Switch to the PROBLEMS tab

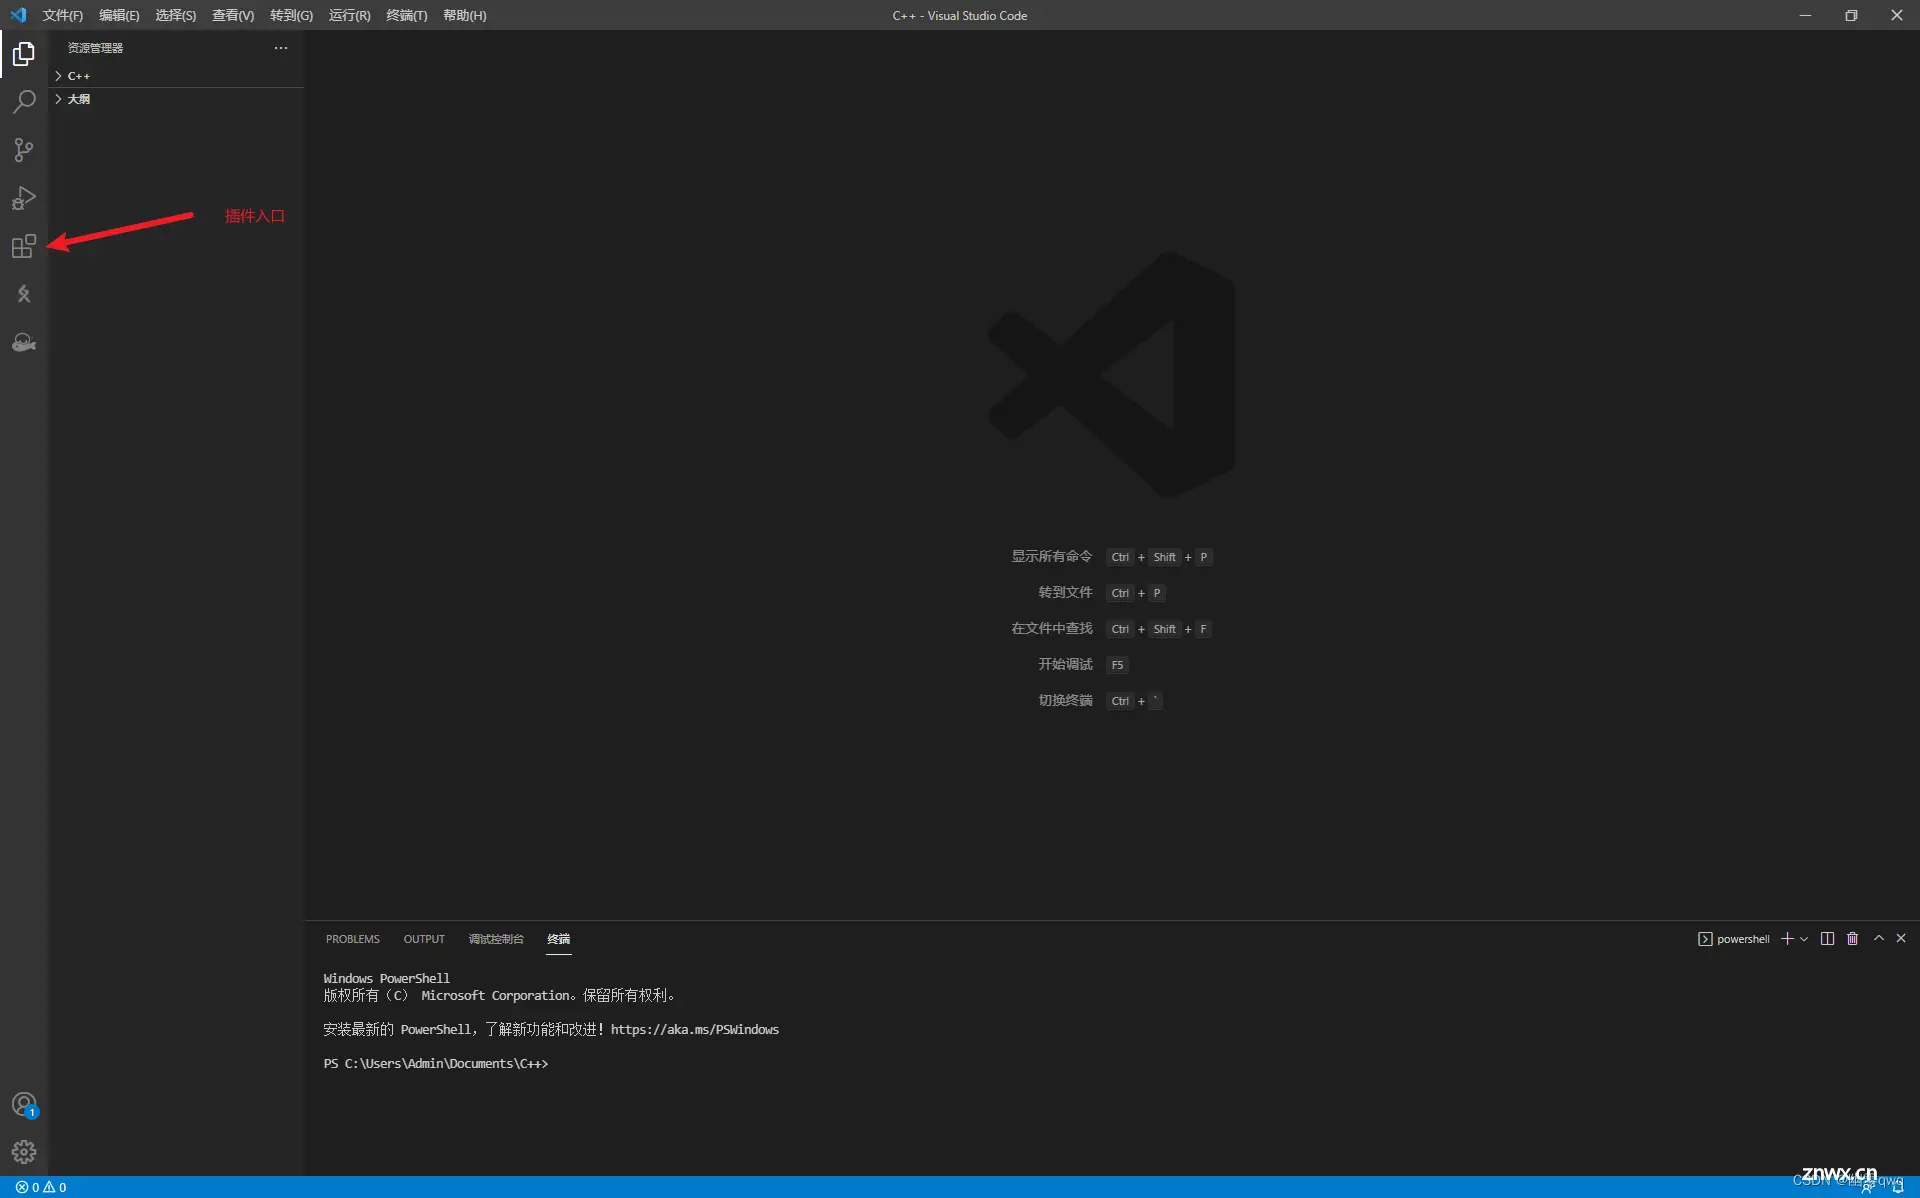point(353,939)
